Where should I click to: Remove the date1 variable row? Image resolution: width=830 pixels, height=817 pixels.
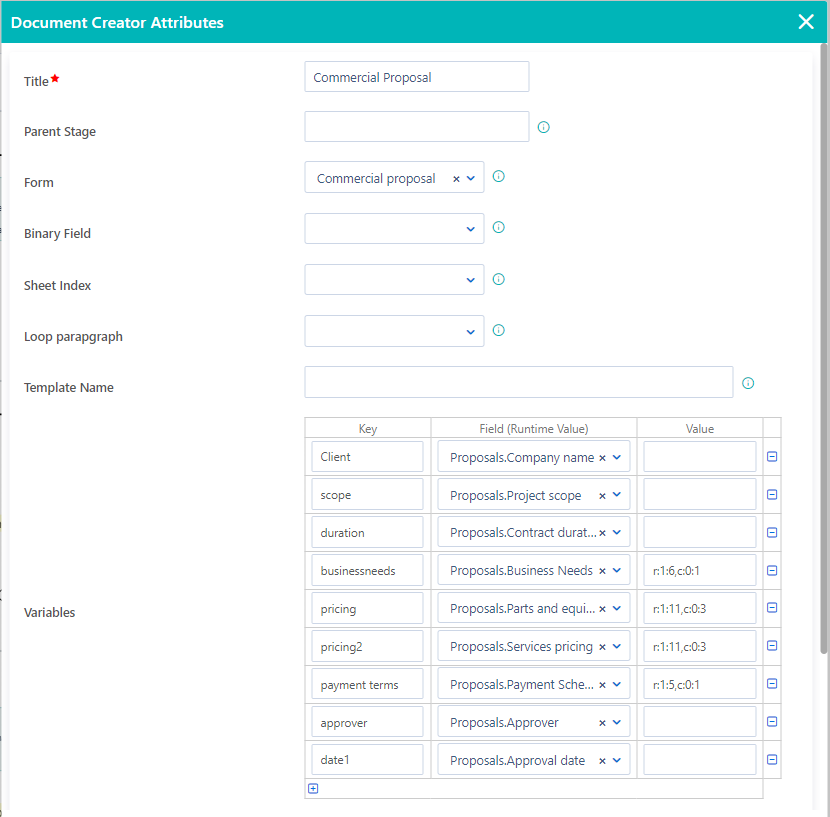[x=772, y=760]
